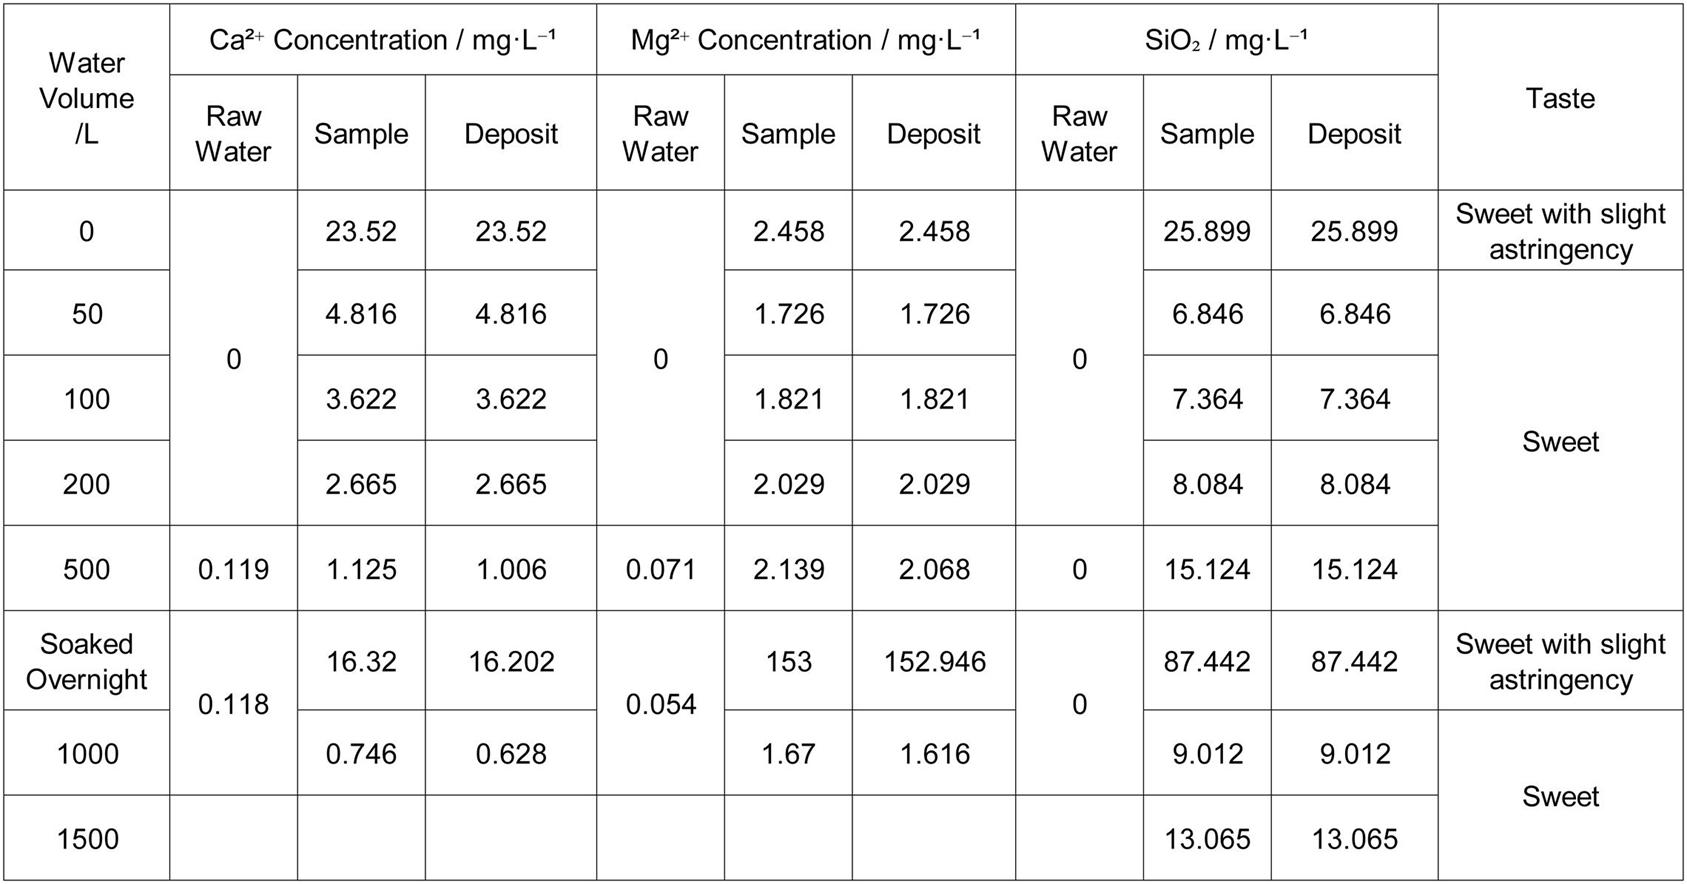Click the calcium sample value 1.125
The width and height of the screenshot is (1687, 884).
point(361,569)
